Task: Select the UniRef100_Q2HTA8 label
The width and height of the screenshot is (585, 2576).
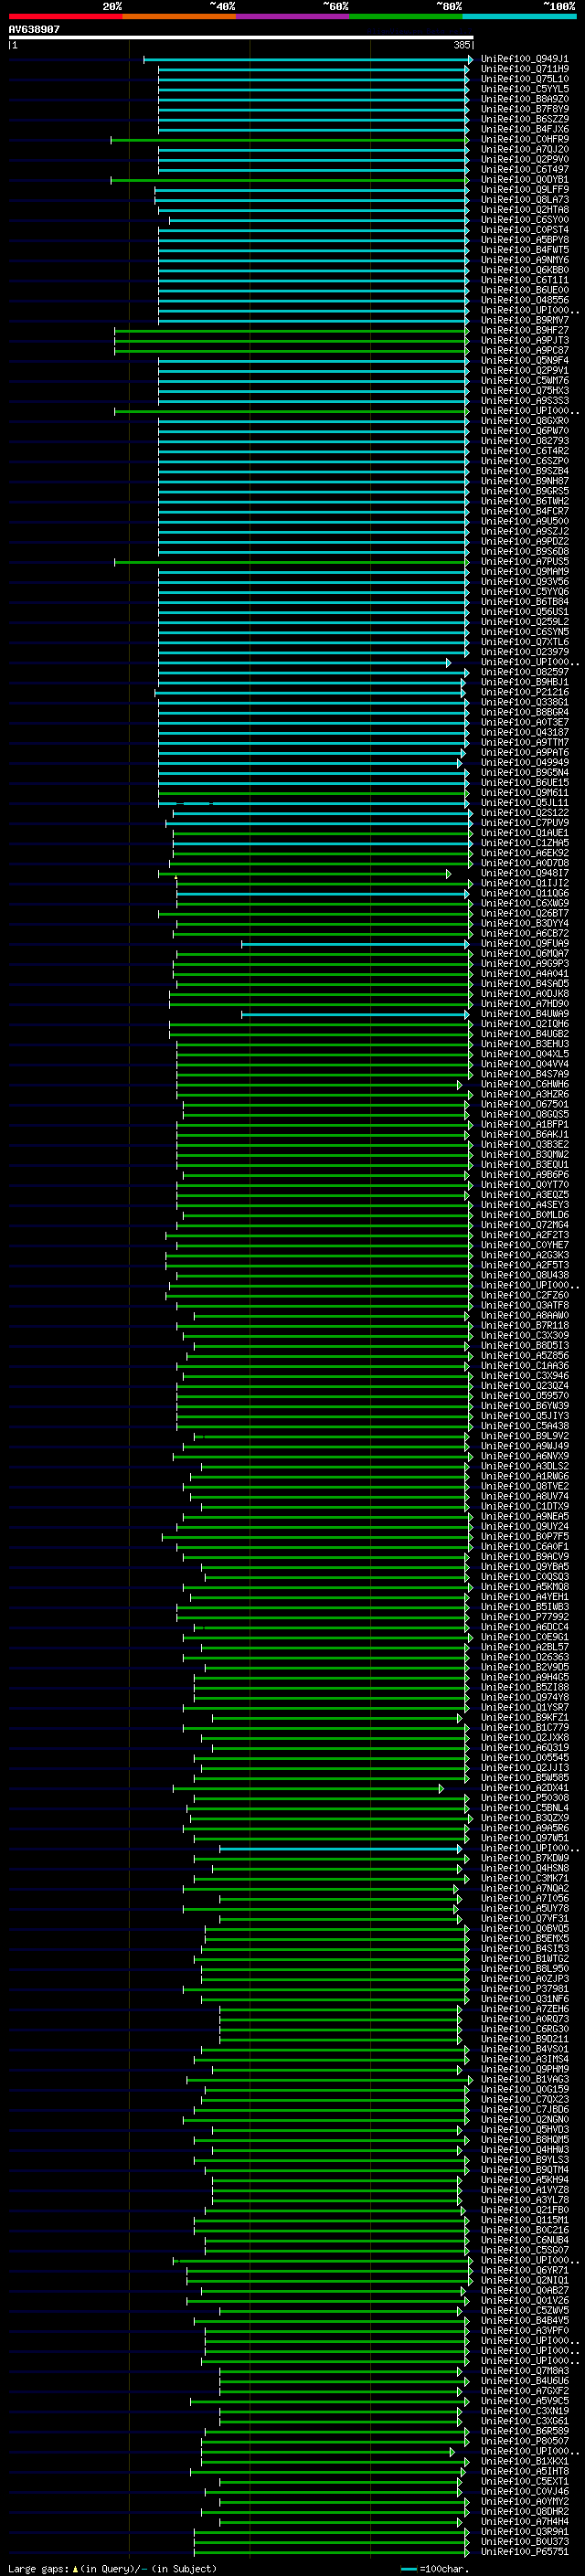Action: (x=525, y=210)
